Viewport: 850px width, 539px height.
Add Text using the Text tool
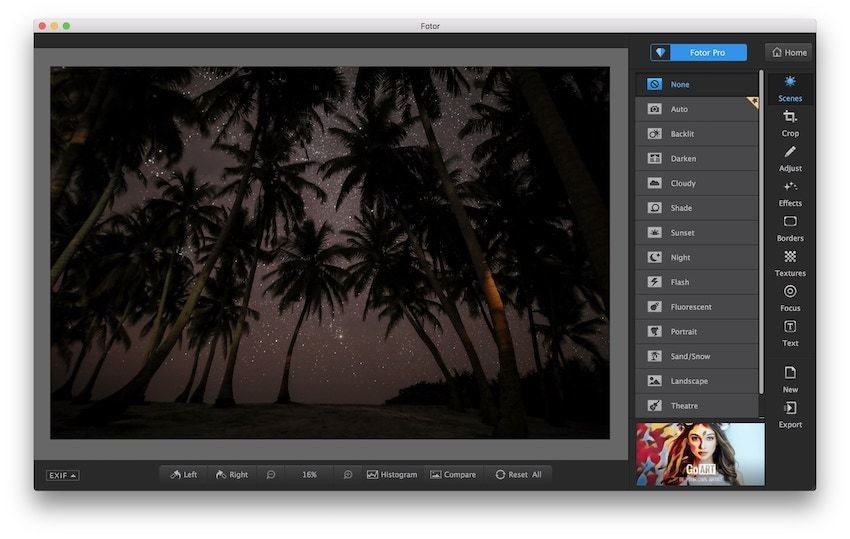pyautogui.click(x=790, y=333)
